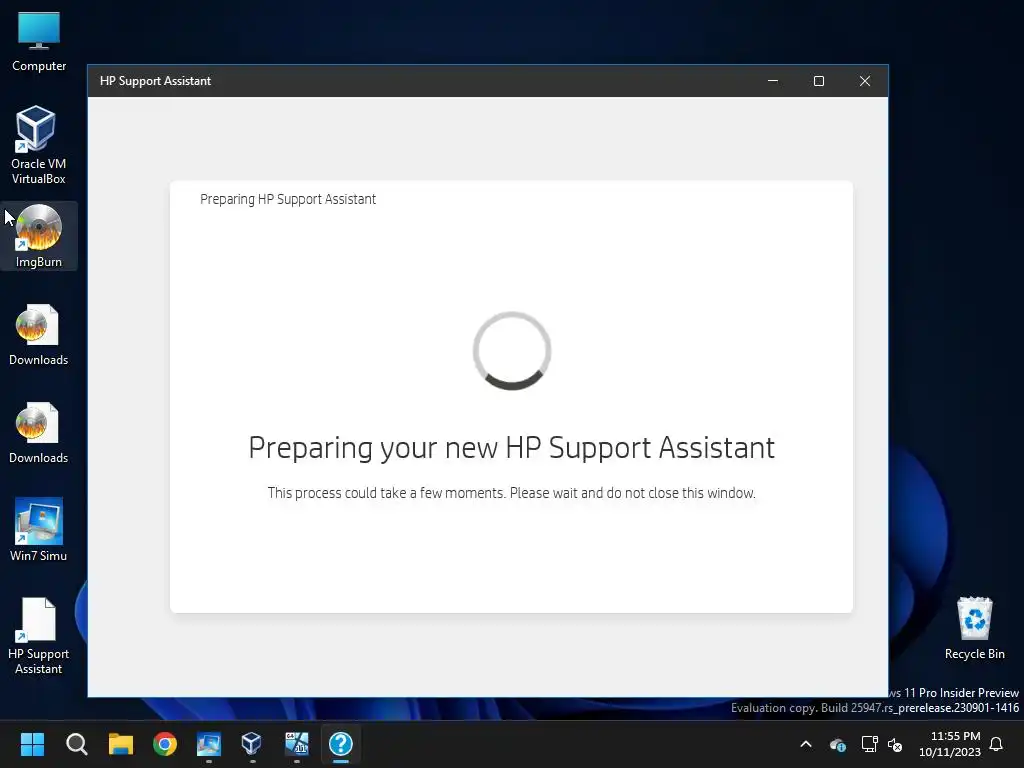1024x768 pixels.
Task: Close the HP Support Assistant window
Action: point(865,81)
